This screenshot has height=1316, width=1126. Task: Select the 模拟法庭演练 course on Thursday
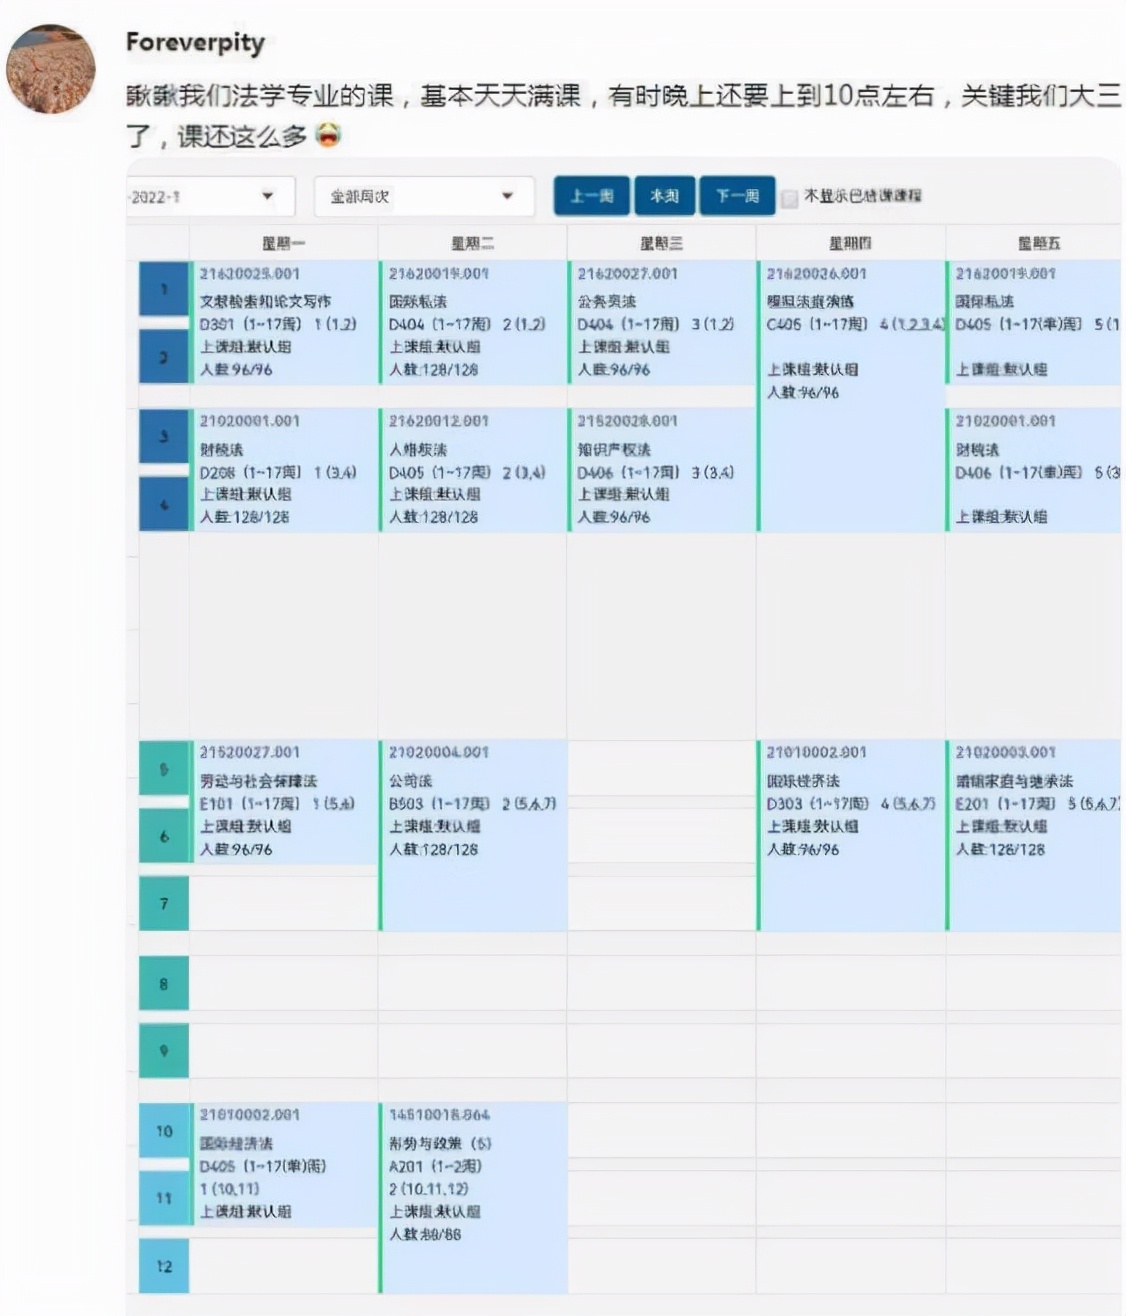[850, 330]
